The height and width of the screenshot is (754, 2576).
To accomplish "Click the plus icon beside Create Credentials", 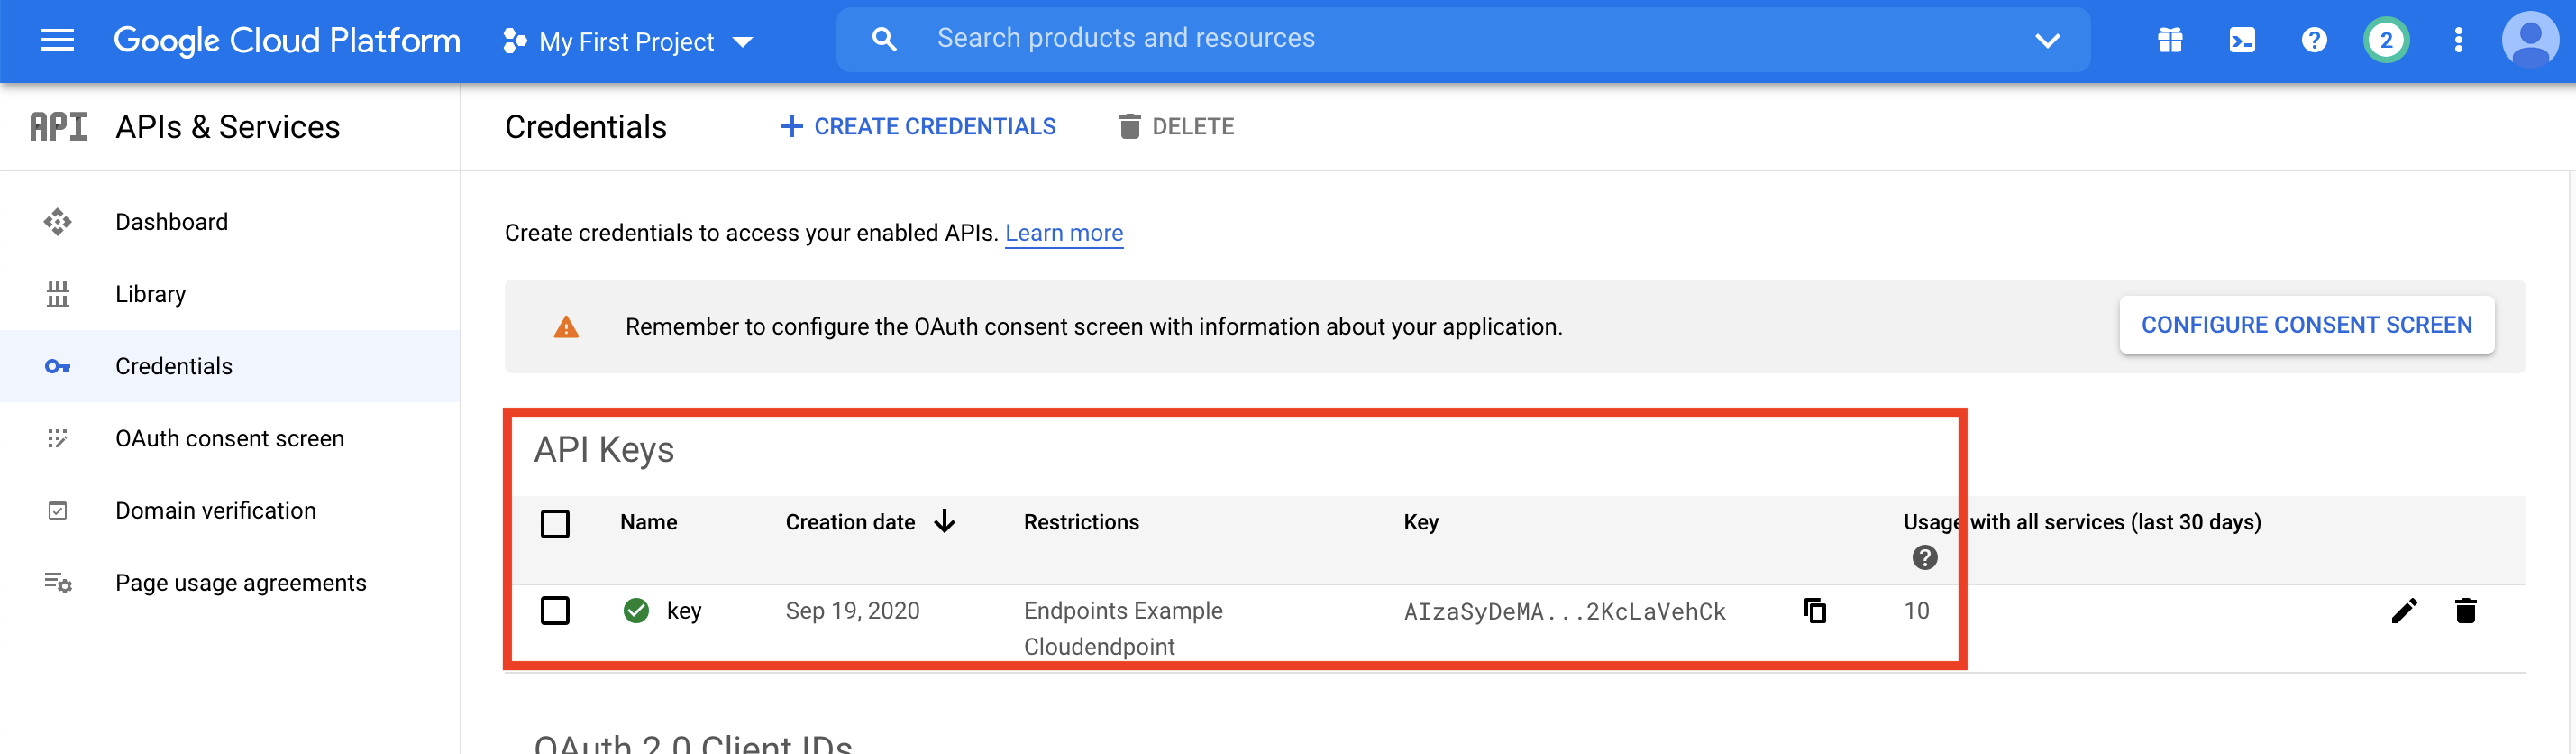I will [791, 126].
